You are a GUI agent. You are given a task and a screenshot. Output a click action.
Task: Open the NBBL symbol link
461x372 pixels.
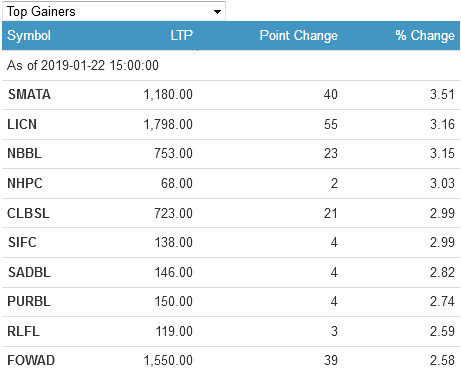pos(25,154)
